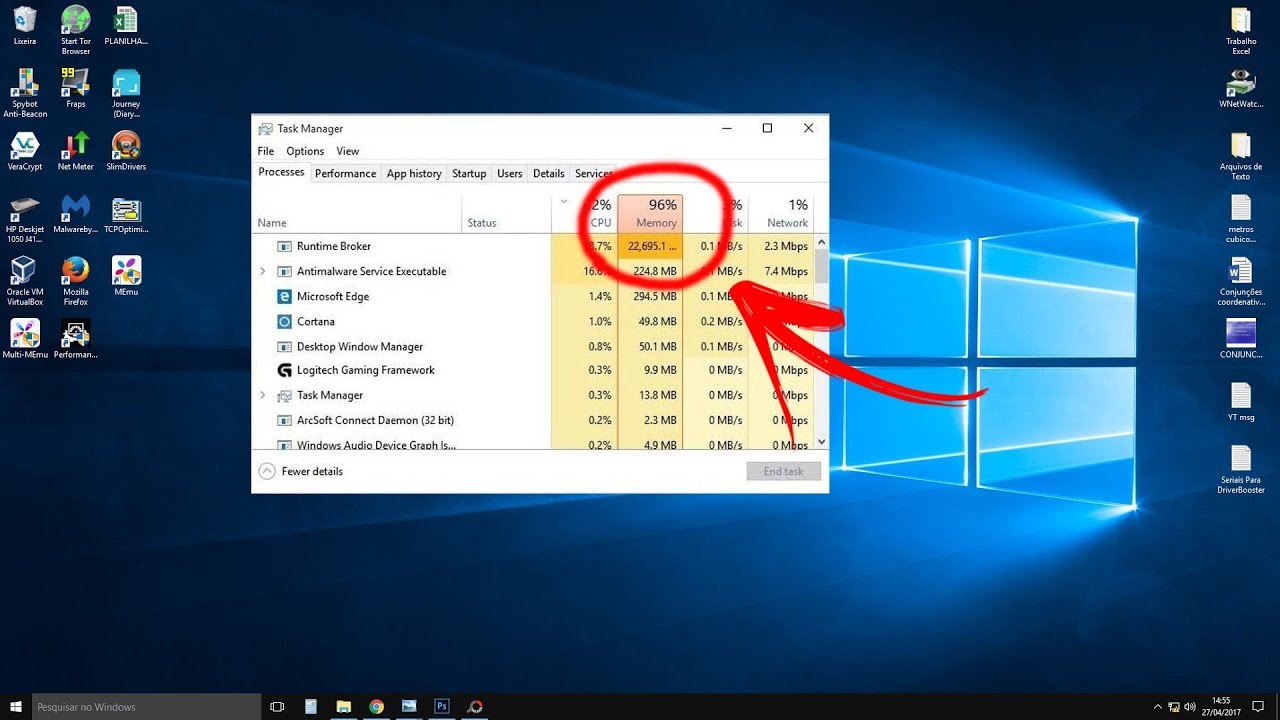
Task: Select the Malwarebytes desktop shortcut
Action: click(x=75, y=213)
